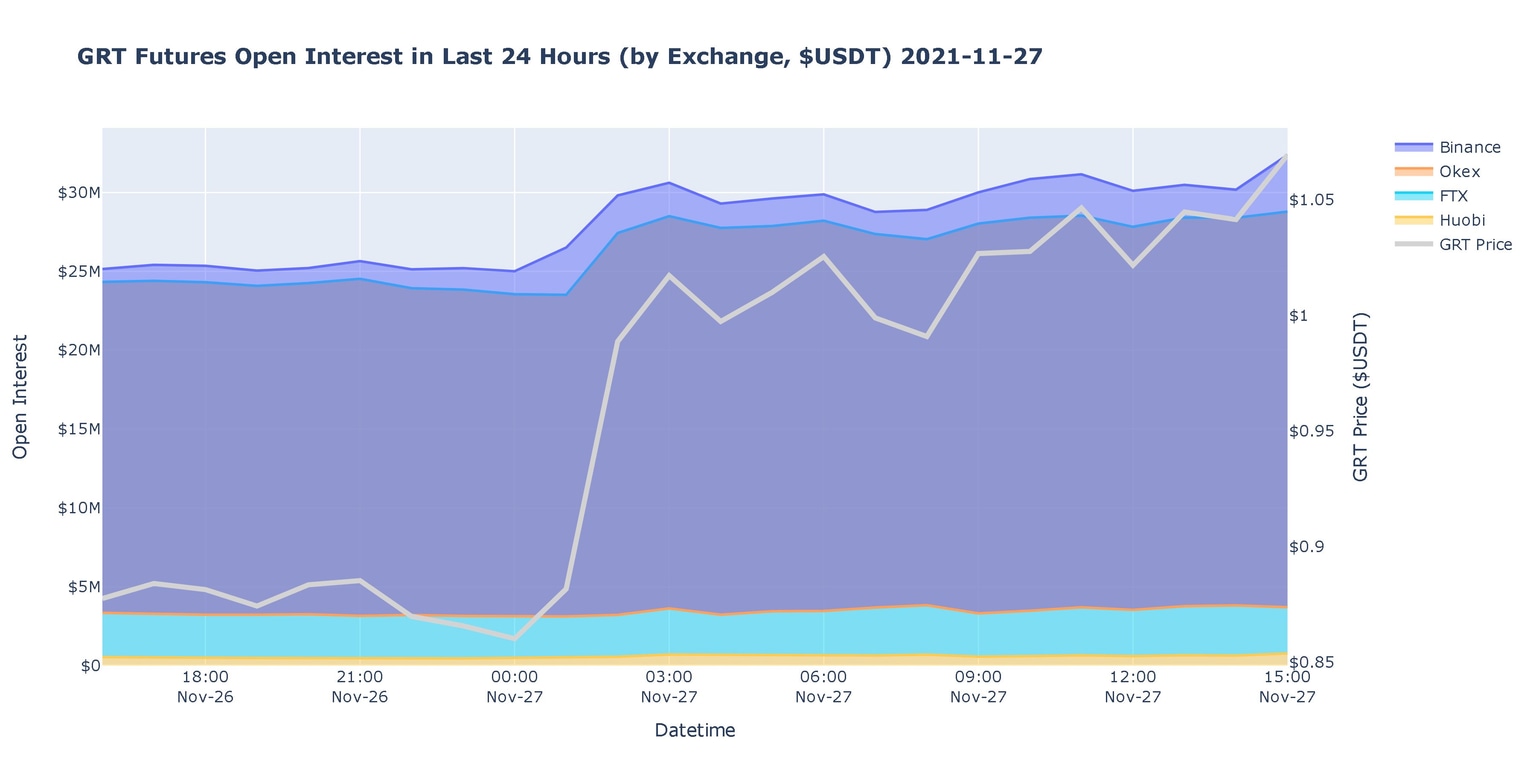This screenshot has height=768, width=1536.
Task: Click the $0.9 right-axis tick label
Action: [x=1308, y=547]
